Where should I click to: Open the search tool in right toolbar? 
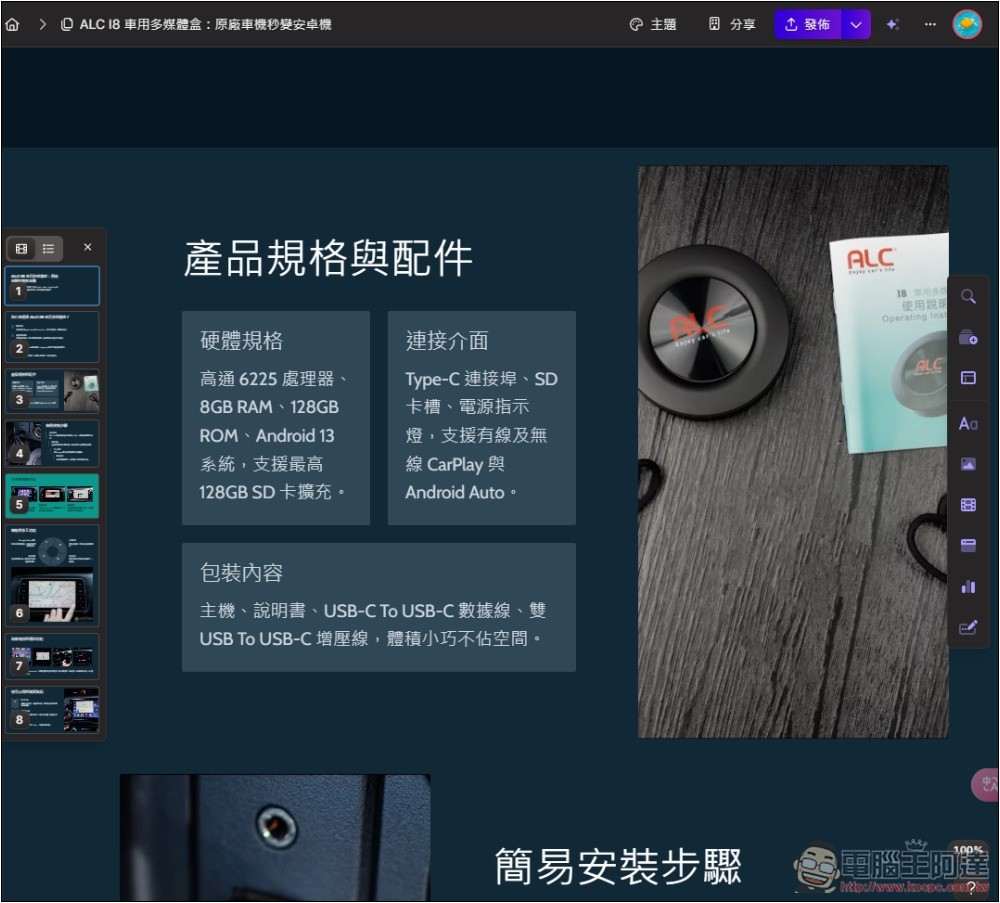point(967,297)
